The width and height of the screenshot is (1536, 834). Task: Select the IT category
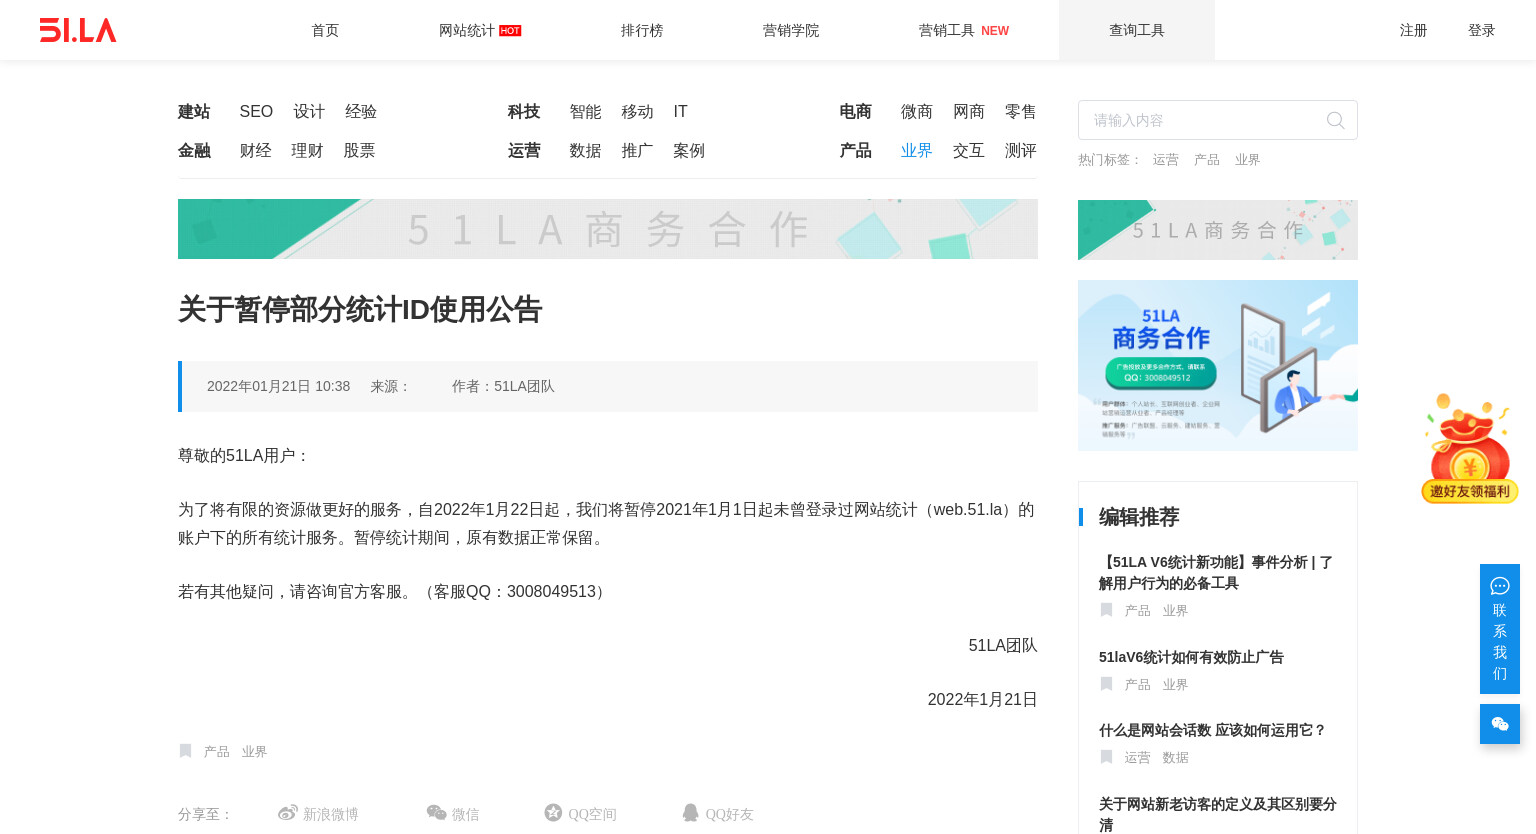coord(680,111)
